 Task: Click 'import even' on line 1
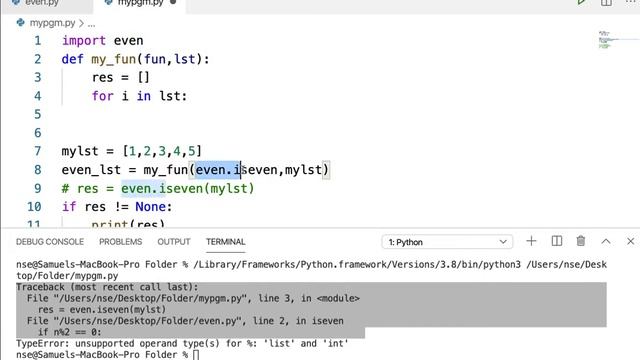click(102, 41)
